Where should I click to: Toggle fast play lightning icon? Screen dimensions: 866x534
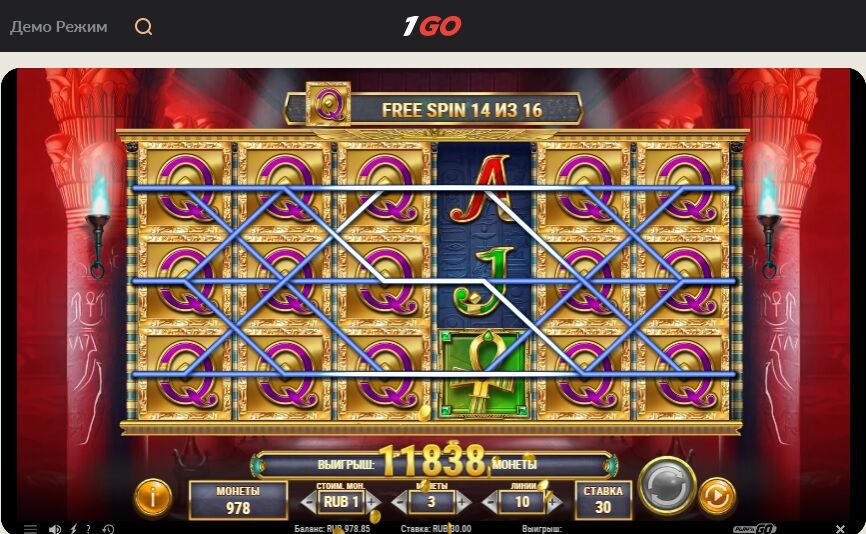73,529
